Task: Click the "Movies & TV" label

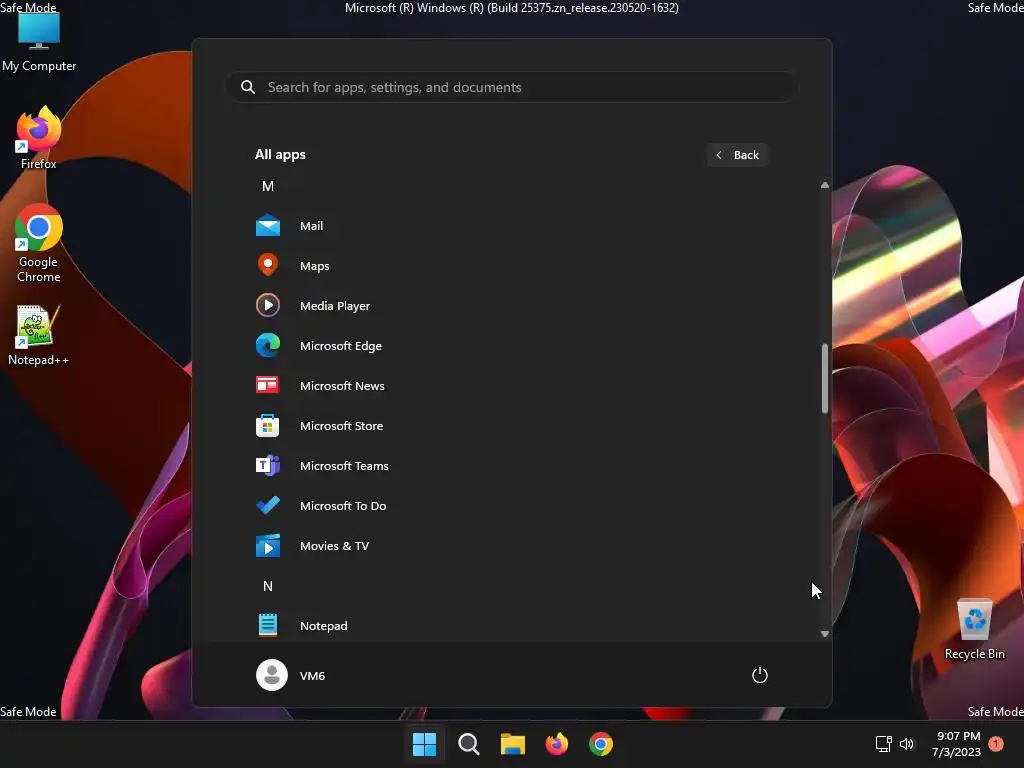Action: click(x=334, y=546)
